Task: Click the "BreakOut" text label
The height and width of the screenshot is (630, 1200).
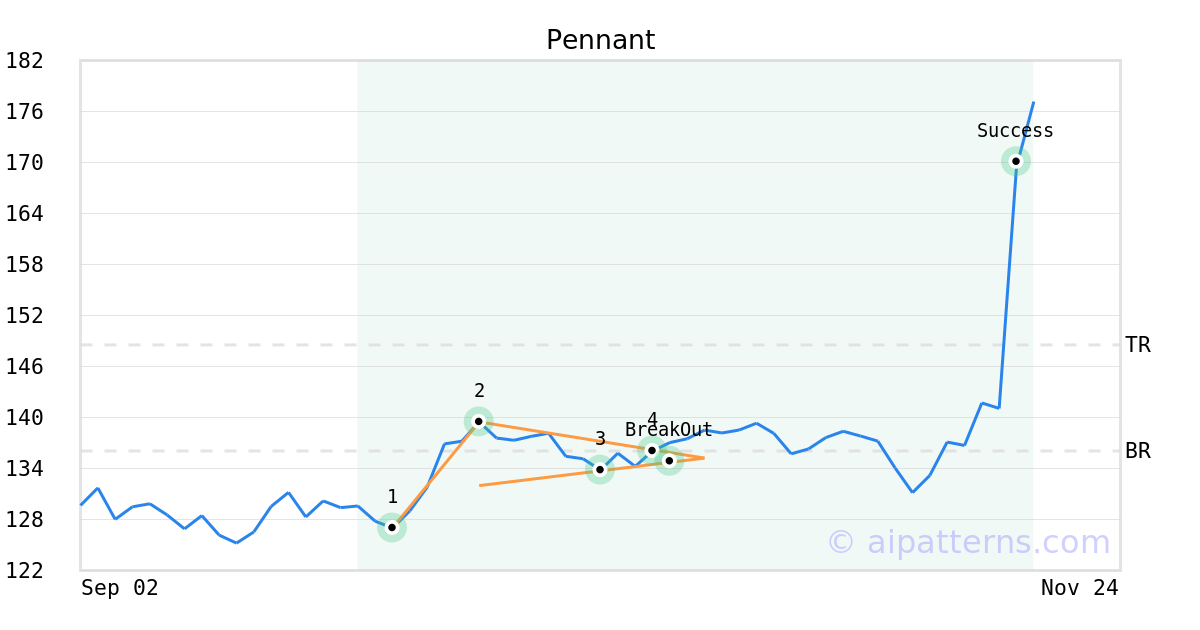Action: click(x=669, y=430)
